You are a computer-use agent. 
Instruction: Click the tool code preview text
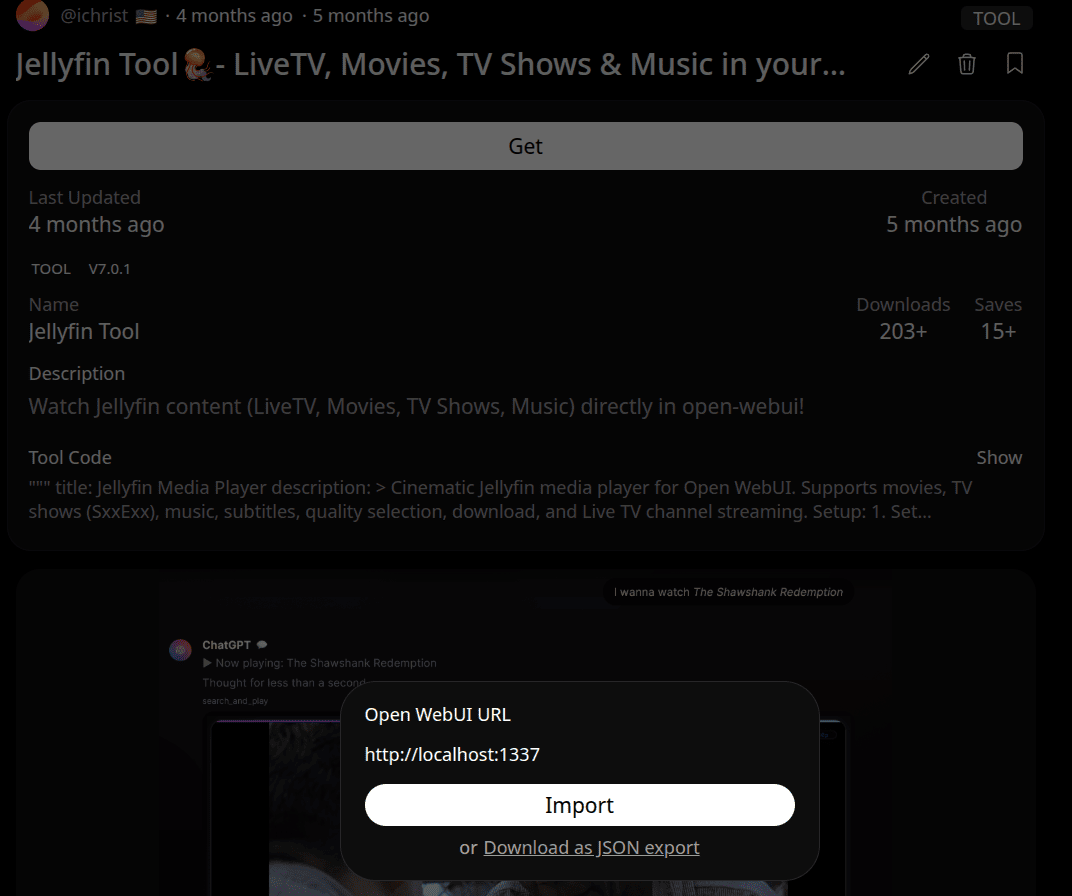click(x=500, y=500)
